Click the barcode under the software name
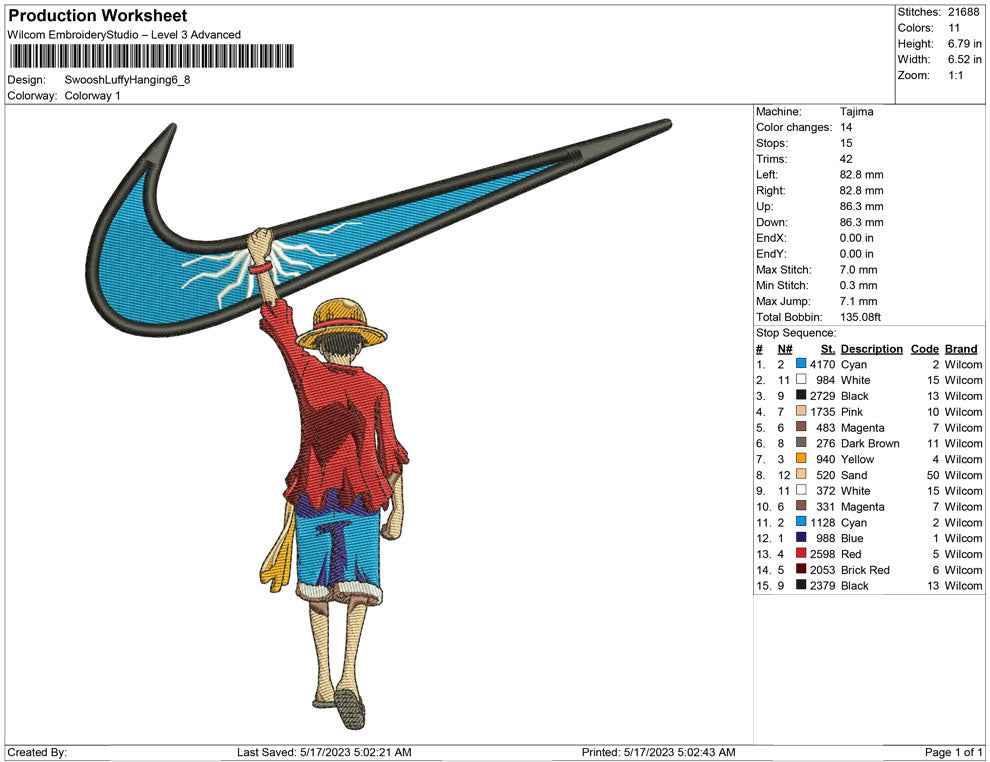The image size is (990, 762). (152, 56)
